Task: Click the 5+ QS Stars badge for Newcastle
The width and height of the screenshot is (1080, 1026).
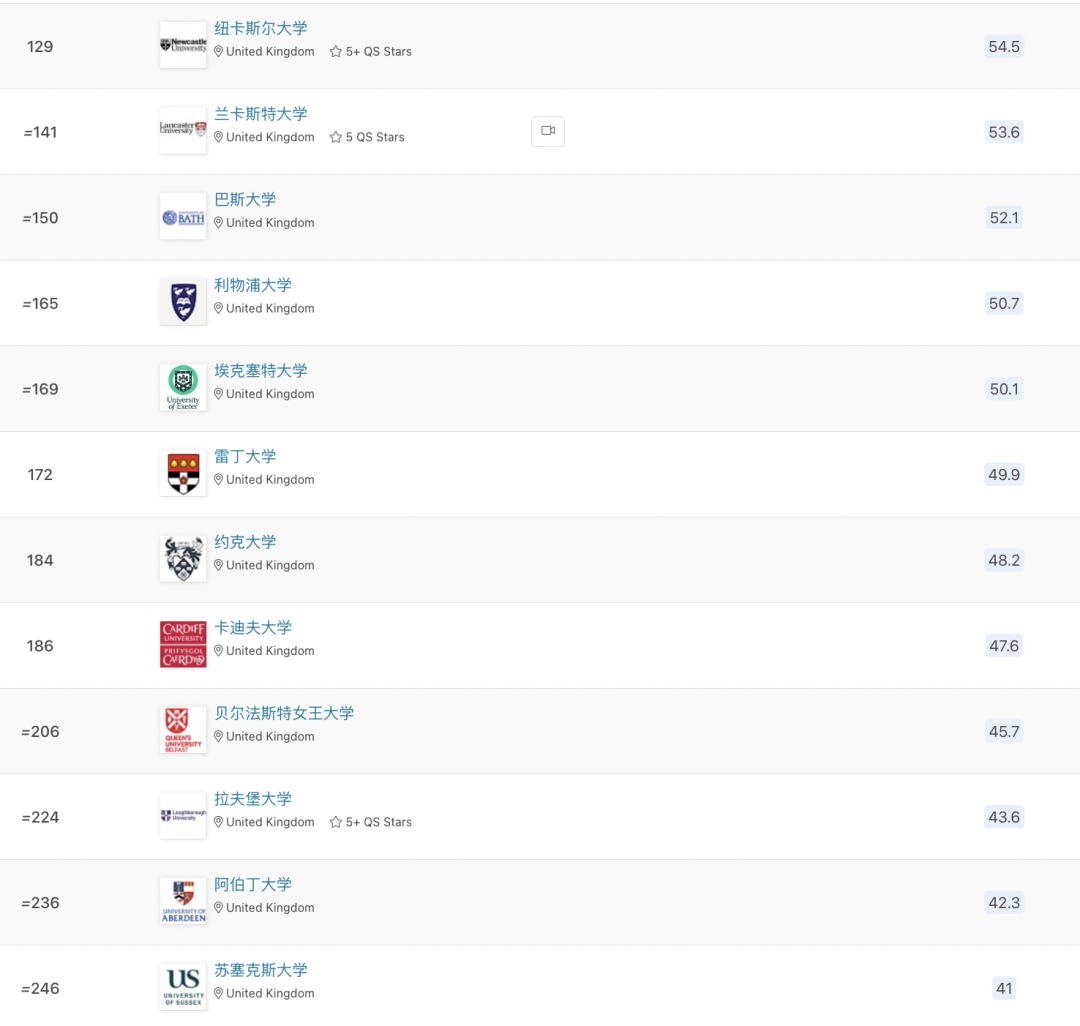Action: [x=371, y=52]
